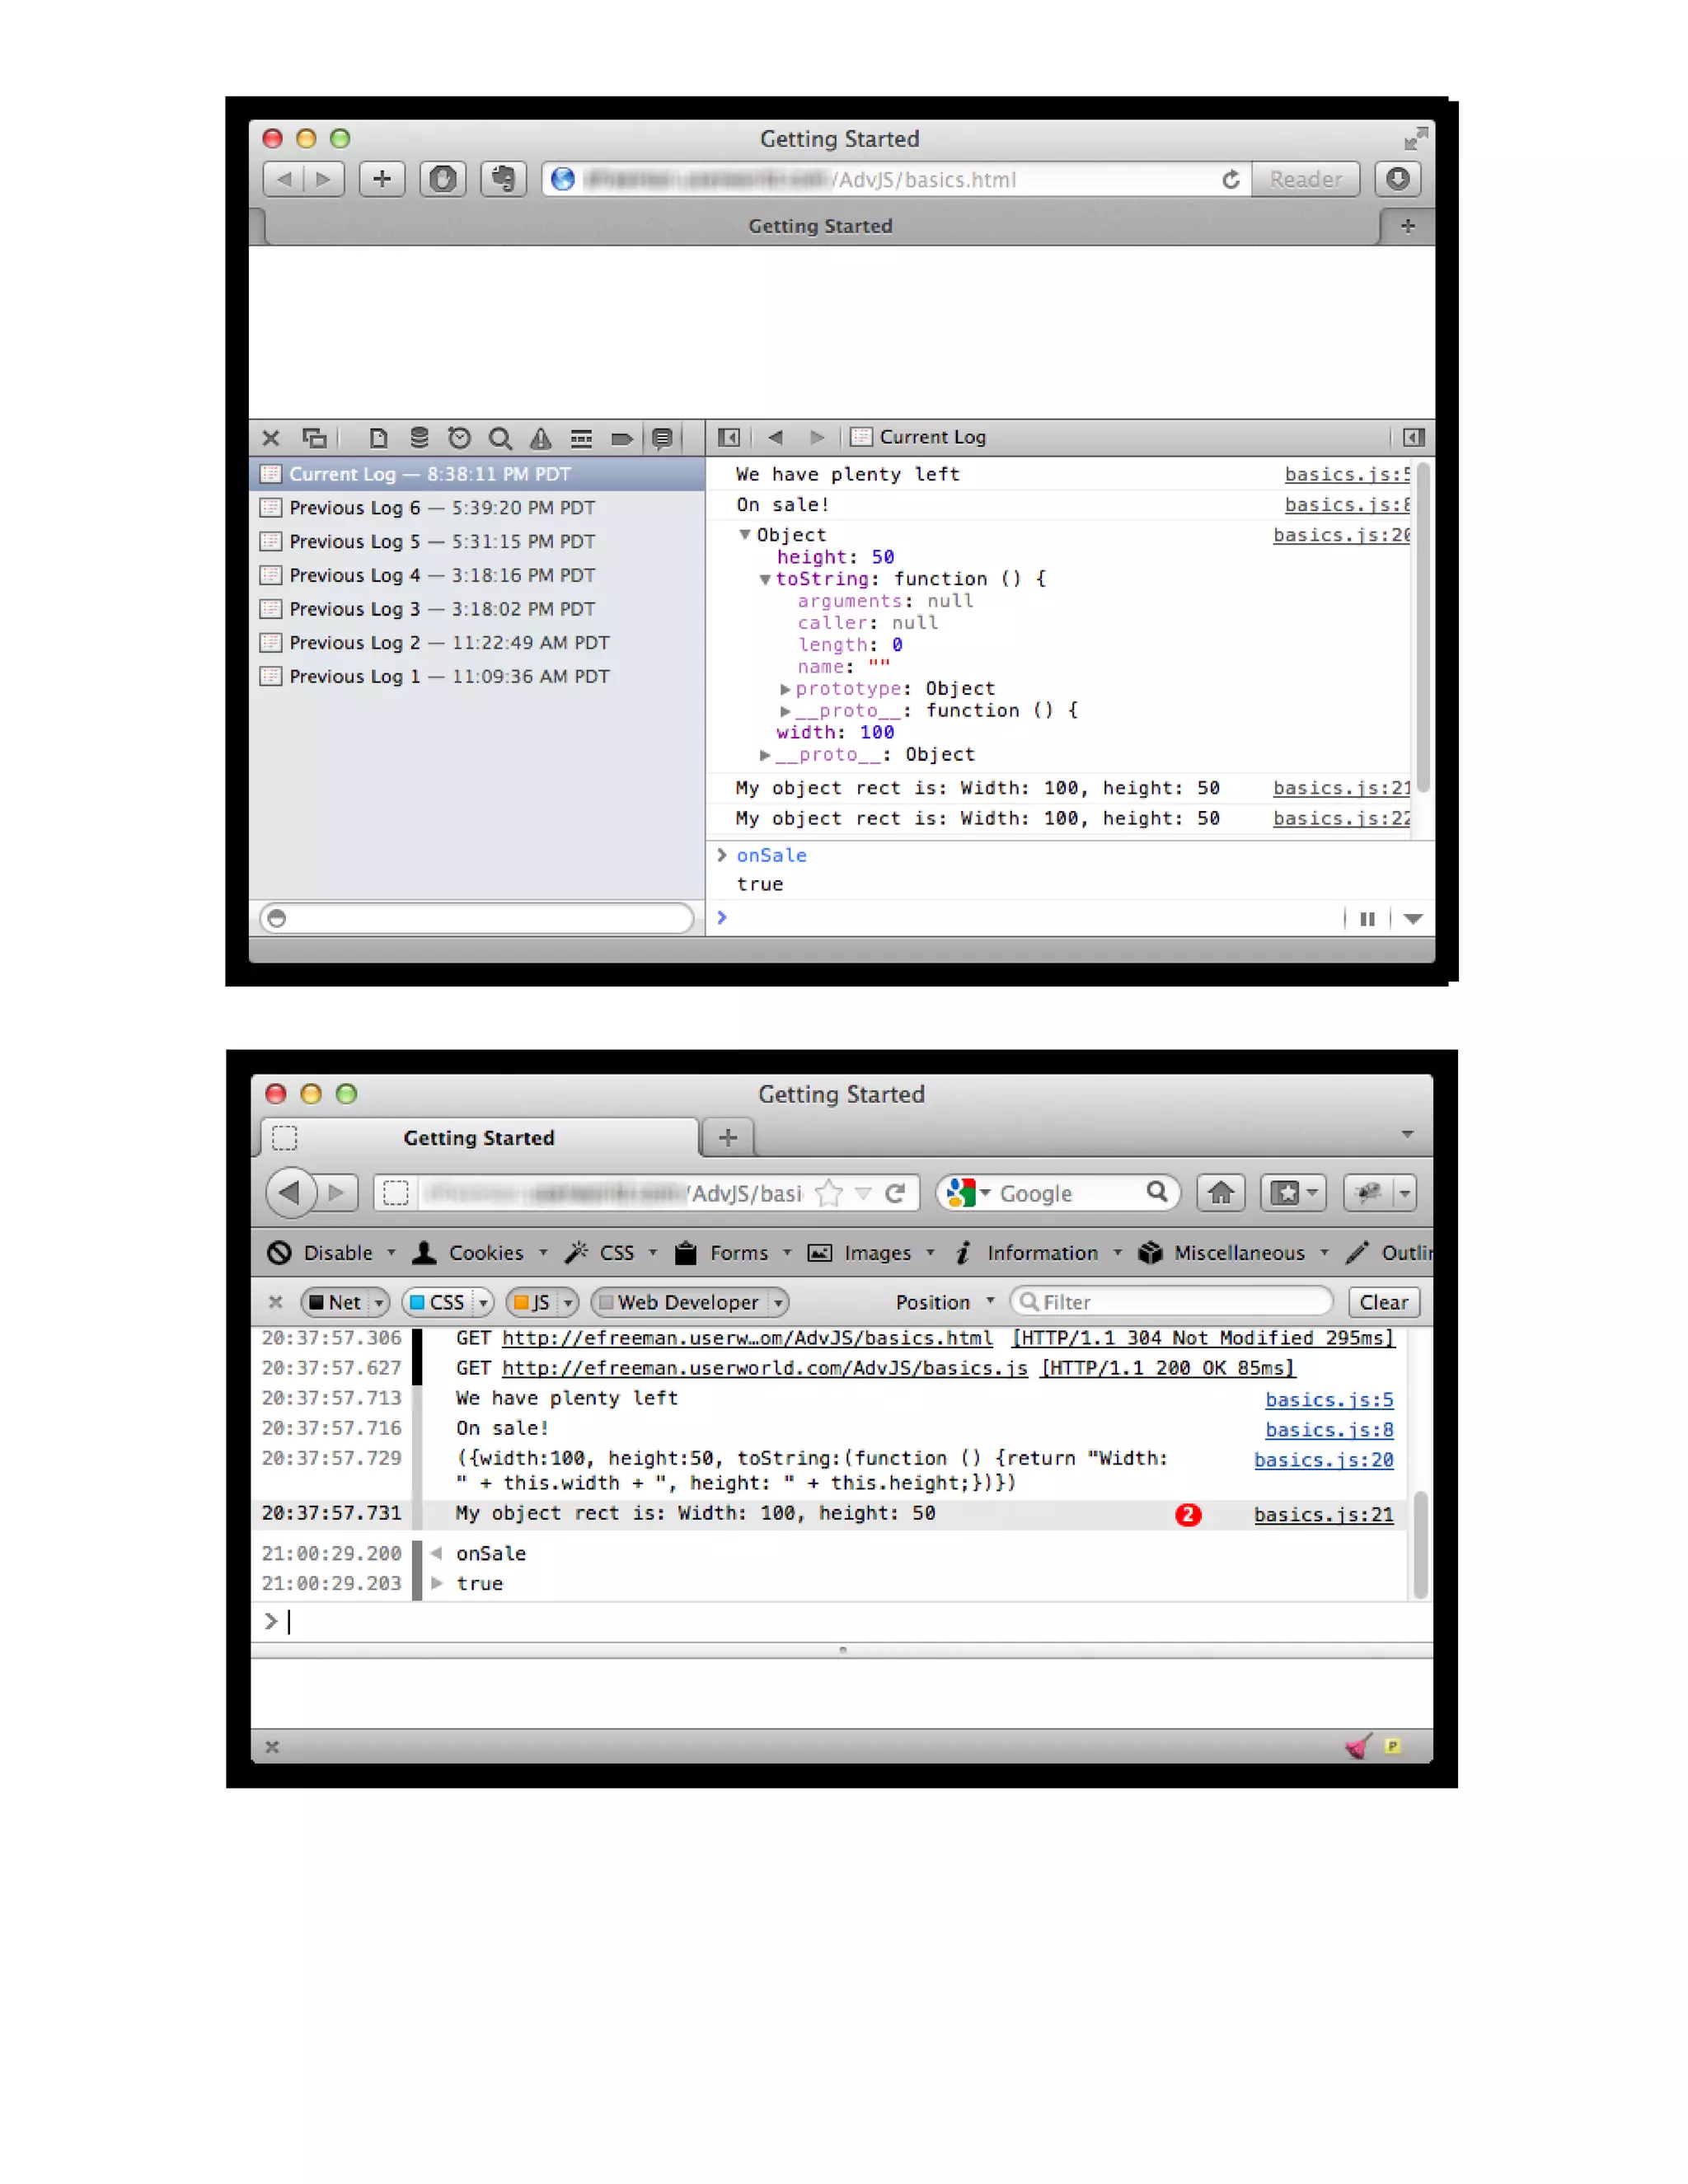Viewport: 1688px width, 2184px height.
Task: Open the basics.js:21 link in the Firefox console
Action: click(1323, 1514)
